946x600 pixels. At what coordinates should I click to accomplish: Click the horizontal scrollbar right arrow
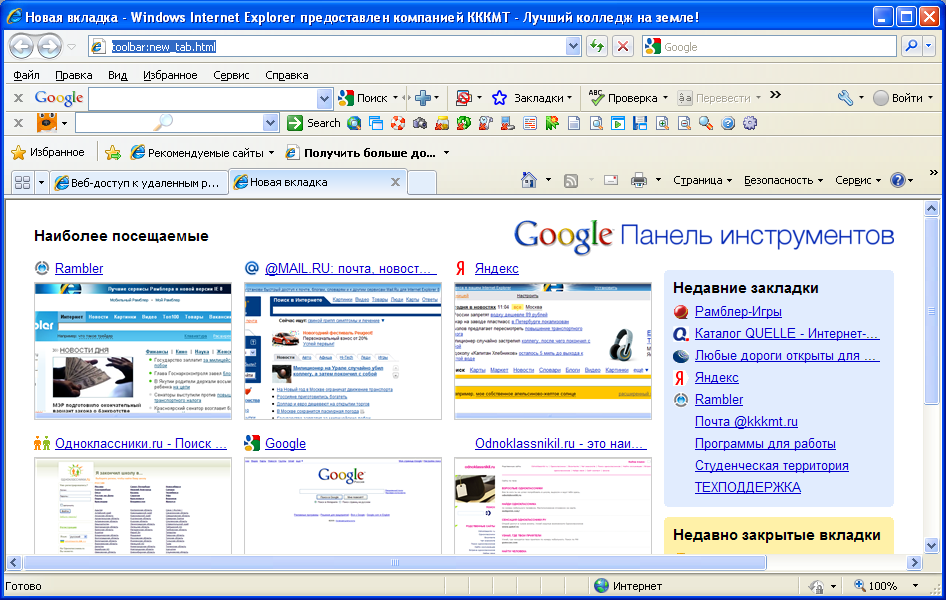pos(915,563)
